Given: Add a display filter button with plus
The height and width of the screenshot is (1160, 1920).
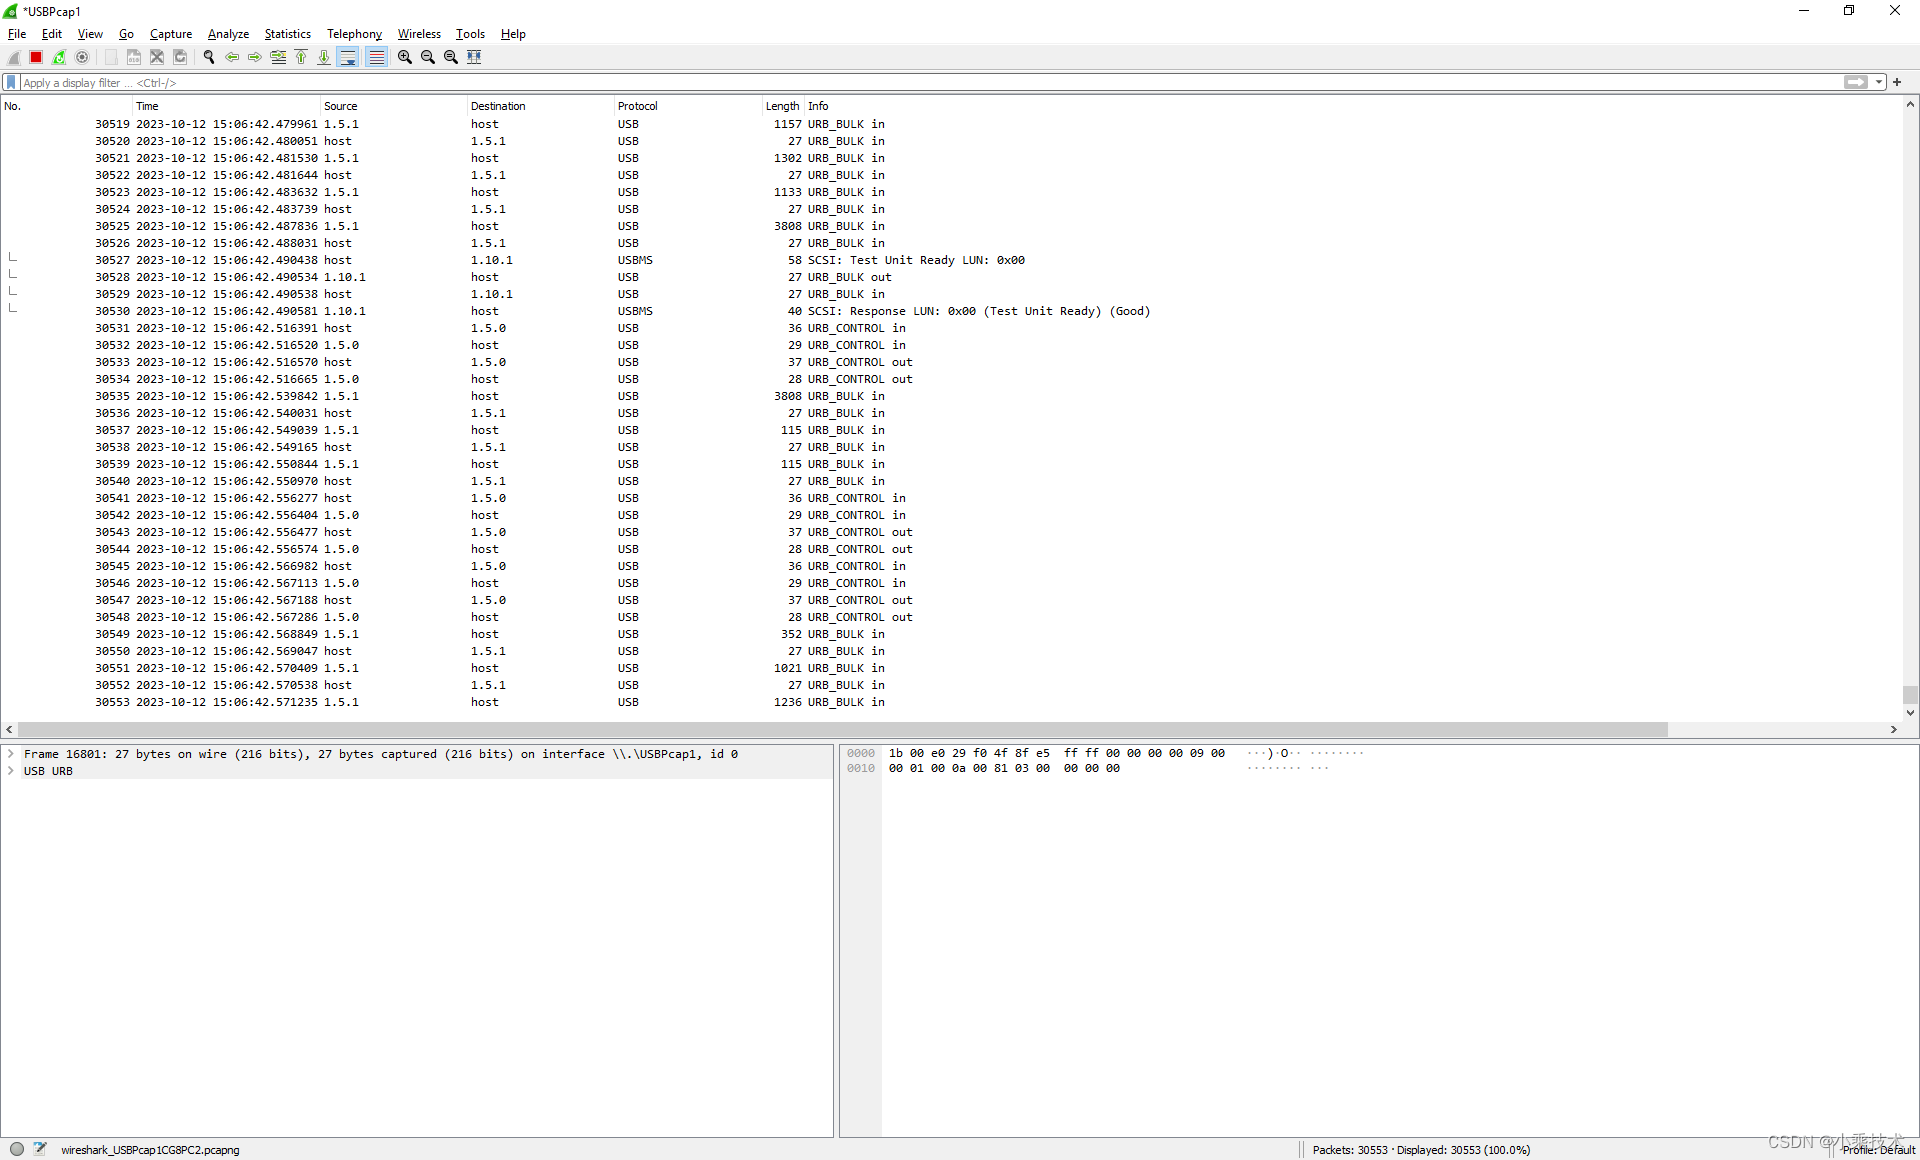Looking at the screenshot, I should [x=1897, y=83].
